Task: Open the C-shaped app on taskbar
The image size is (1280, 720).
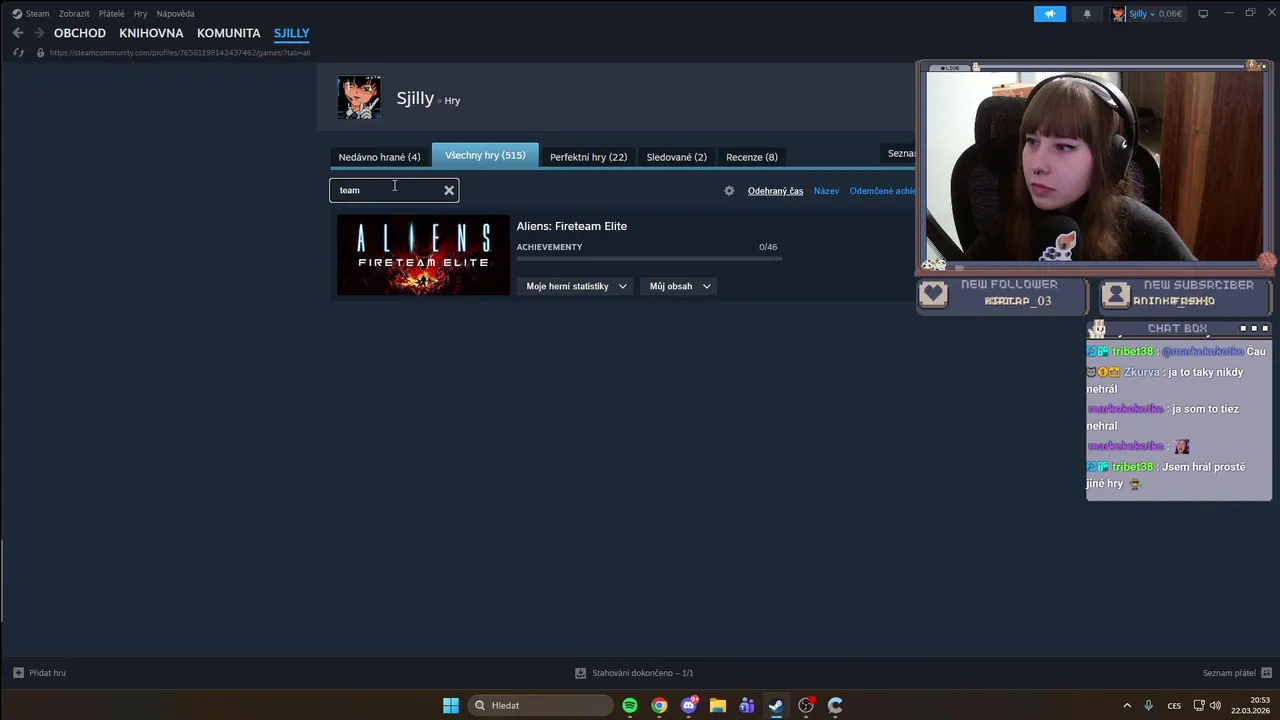Action: pos(835,705)
